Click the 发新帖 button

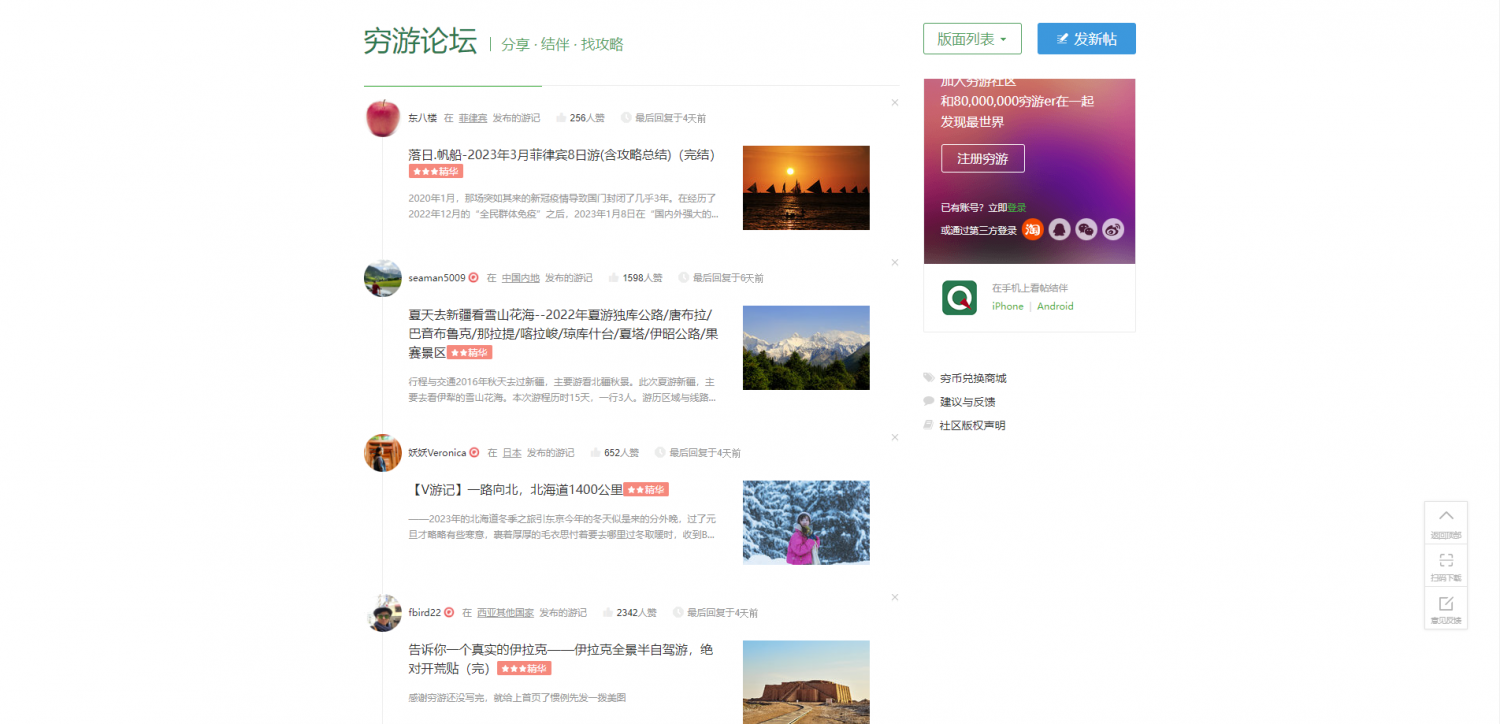[x=1086, y=39]
